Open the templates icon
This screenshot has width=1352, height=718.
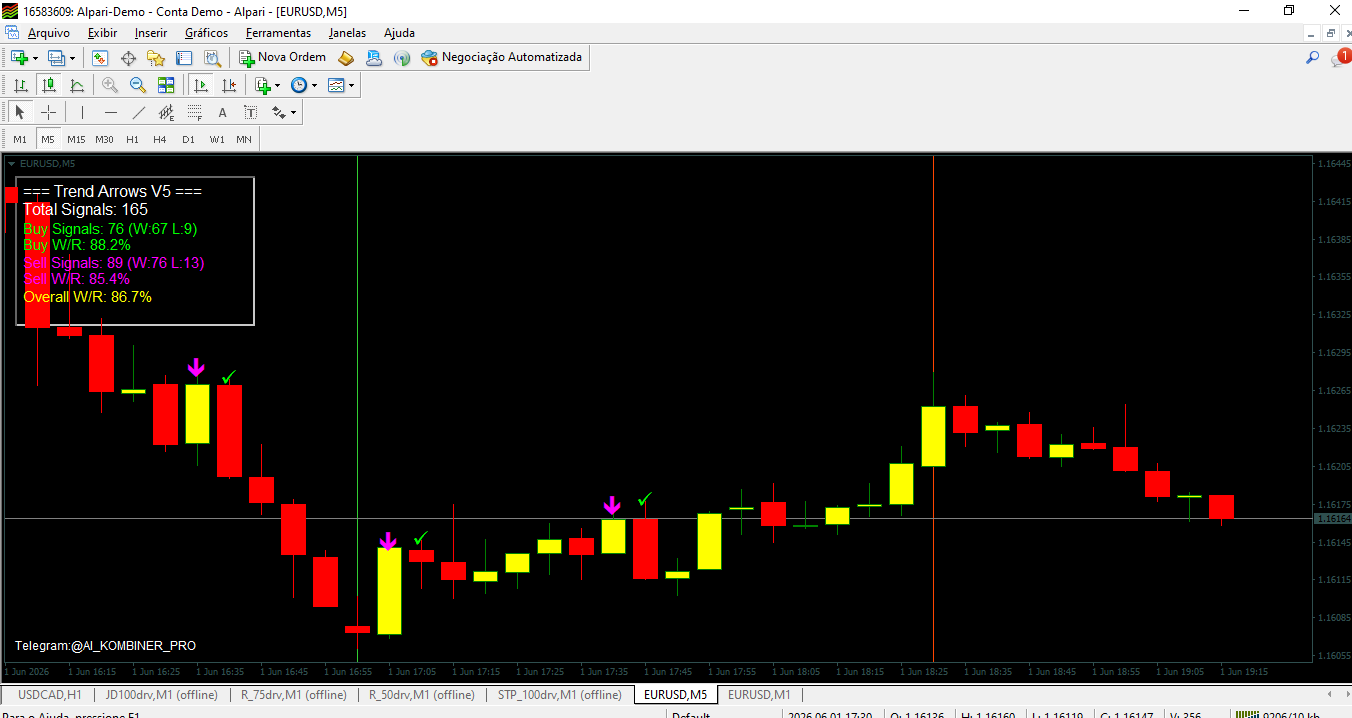pos(336,85)
